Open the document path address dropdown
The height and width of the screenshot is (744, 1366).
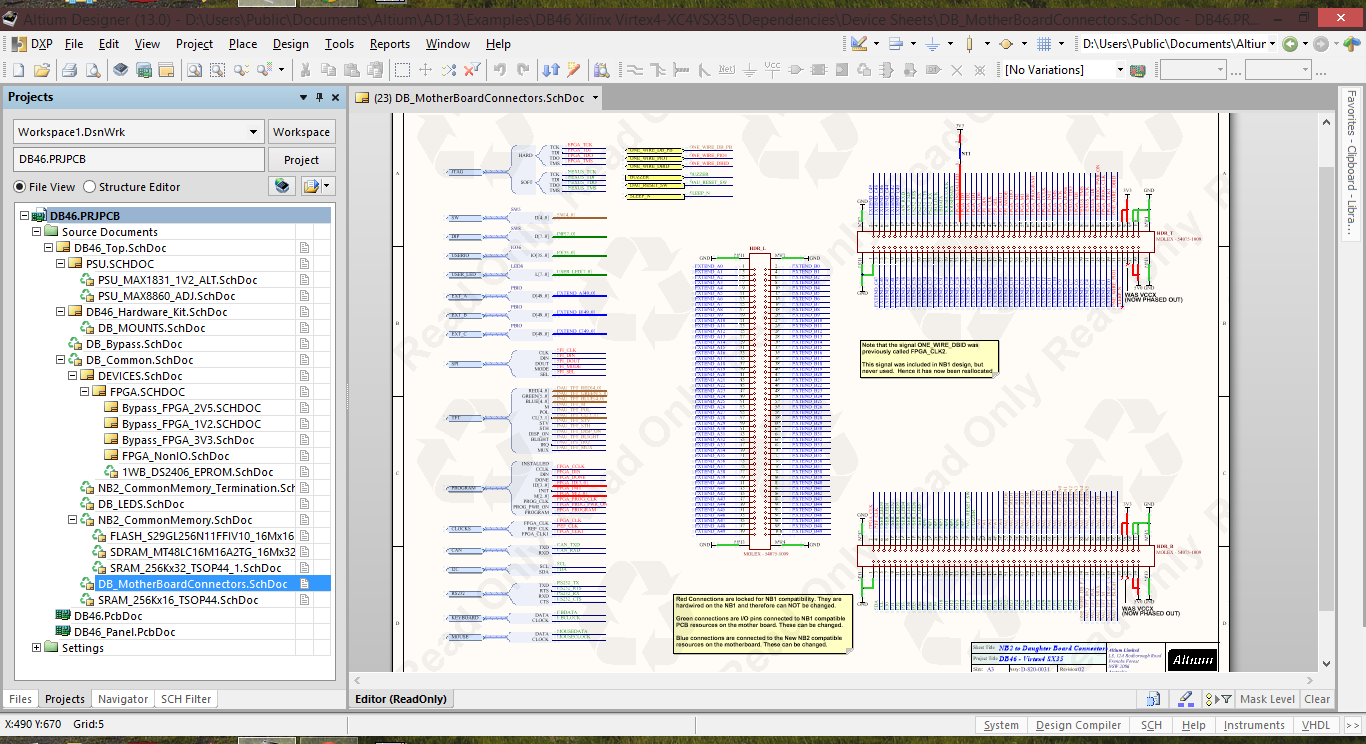click(1272, 44)
